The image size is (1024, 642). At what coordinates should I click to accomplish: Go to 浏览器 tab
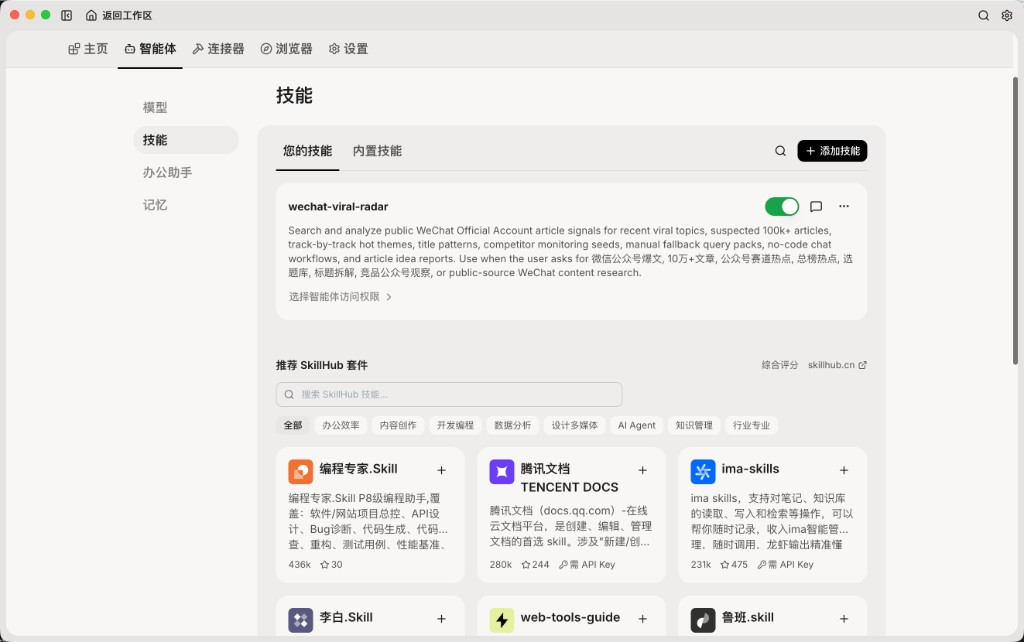(286, 49)
